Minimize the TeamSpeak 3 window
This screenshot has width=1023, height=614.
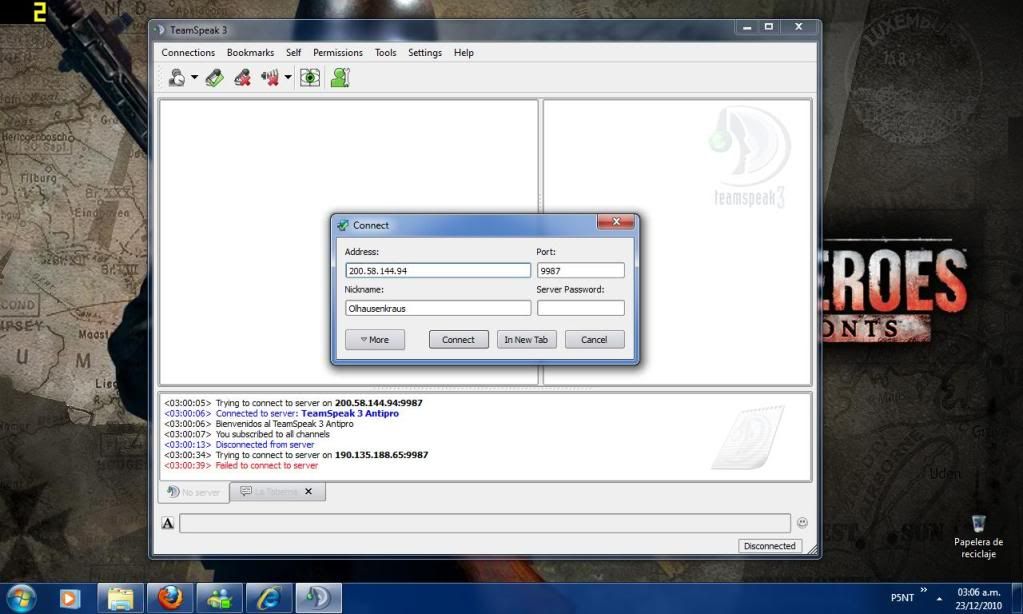click(x=747, y=27)
